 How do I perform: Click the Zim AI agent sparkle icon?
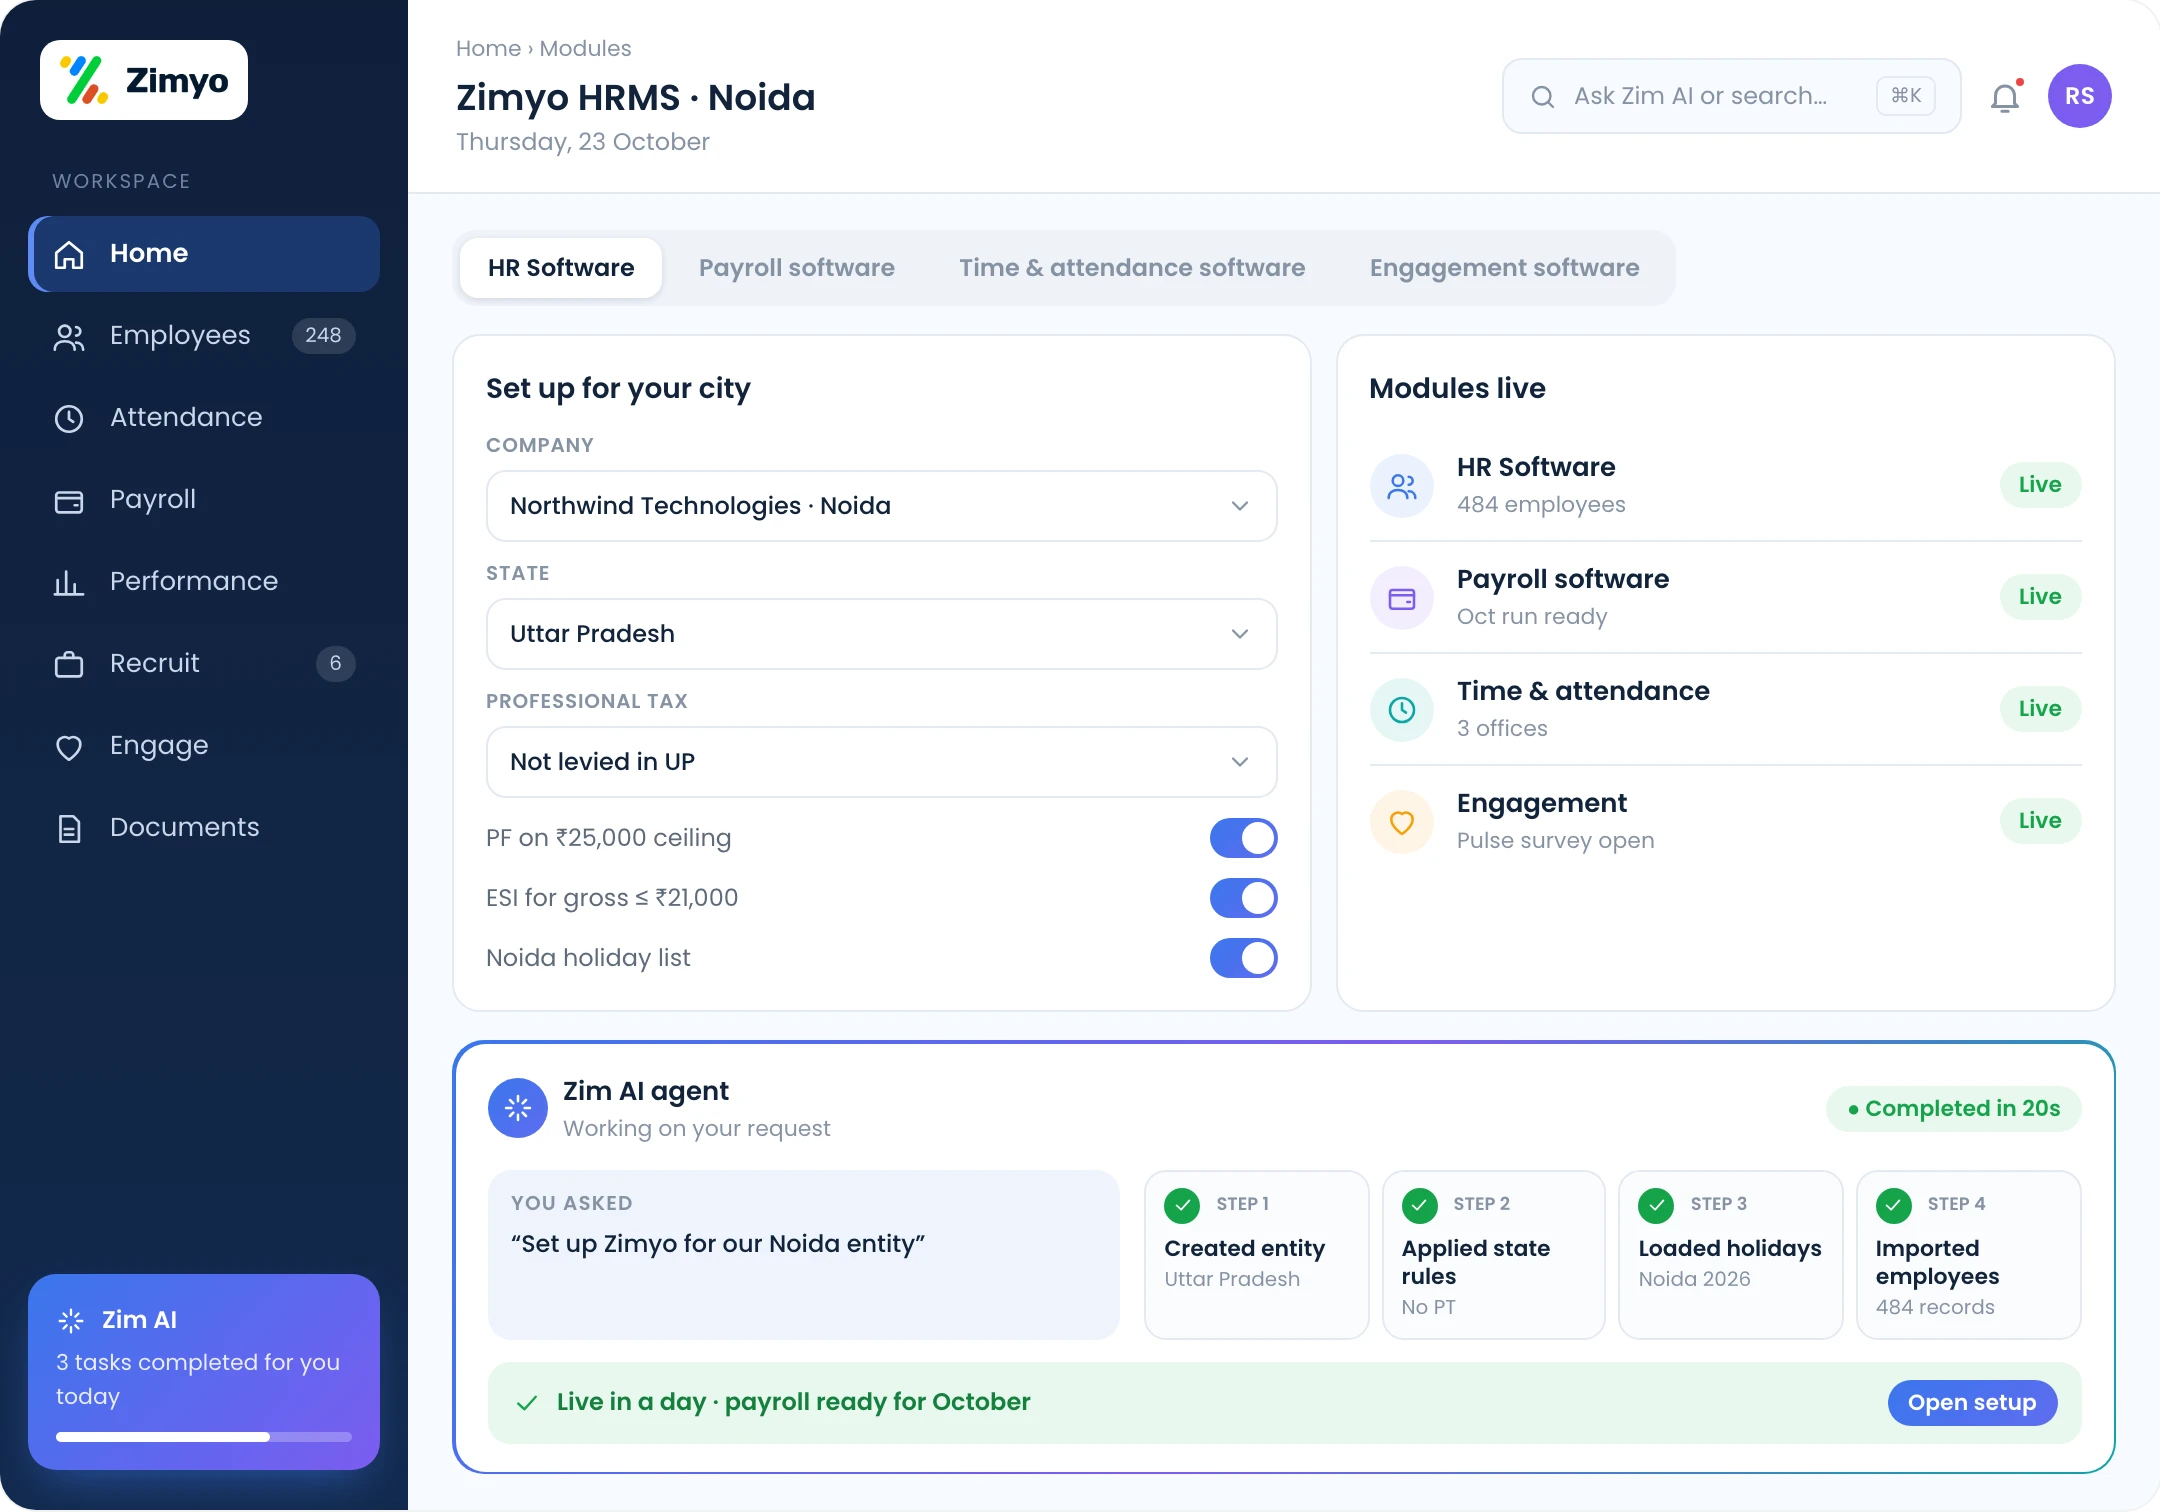[x=518, y=1108]
